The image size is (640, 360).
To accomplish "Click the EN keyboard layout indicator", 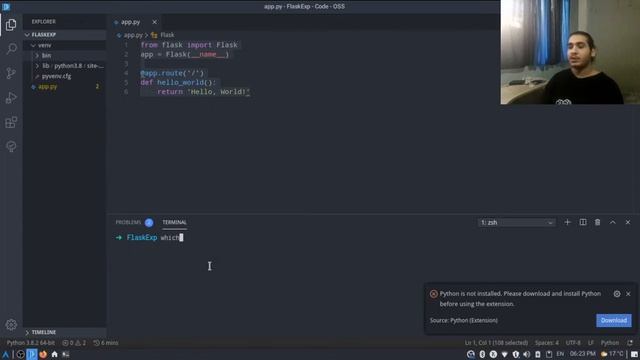I will pyautogui.click(x=560, y=354).
